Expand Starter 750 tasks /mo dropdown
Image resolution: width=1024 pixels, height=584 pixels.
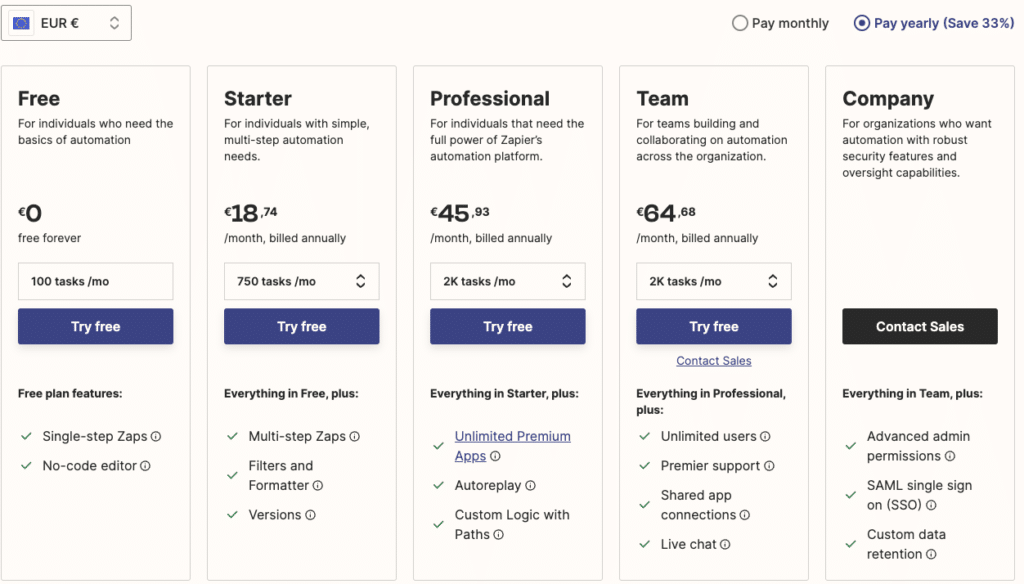301,282
